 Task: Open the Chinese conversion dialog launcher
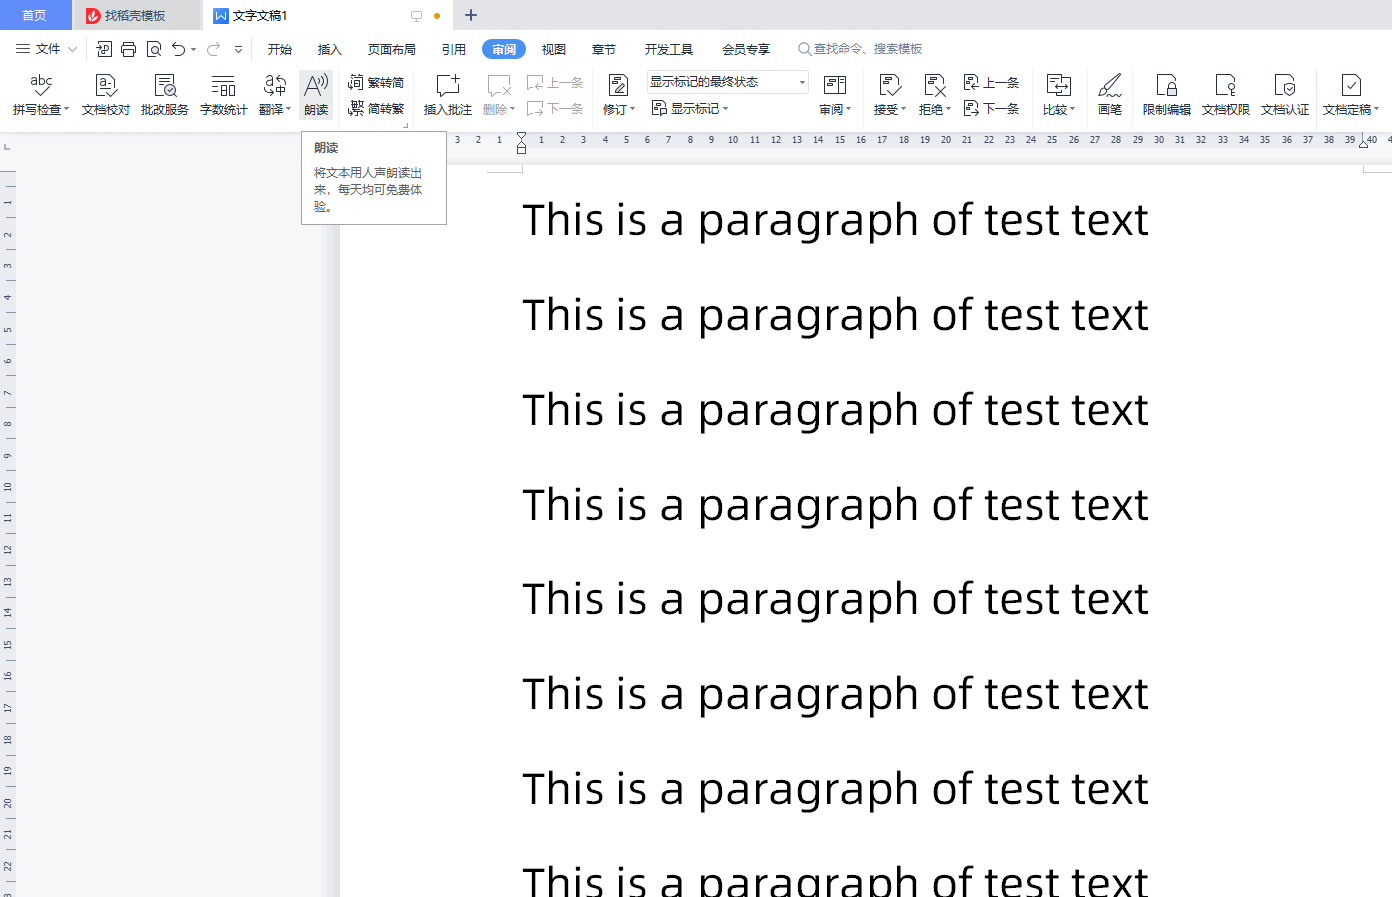coord(405,125)
